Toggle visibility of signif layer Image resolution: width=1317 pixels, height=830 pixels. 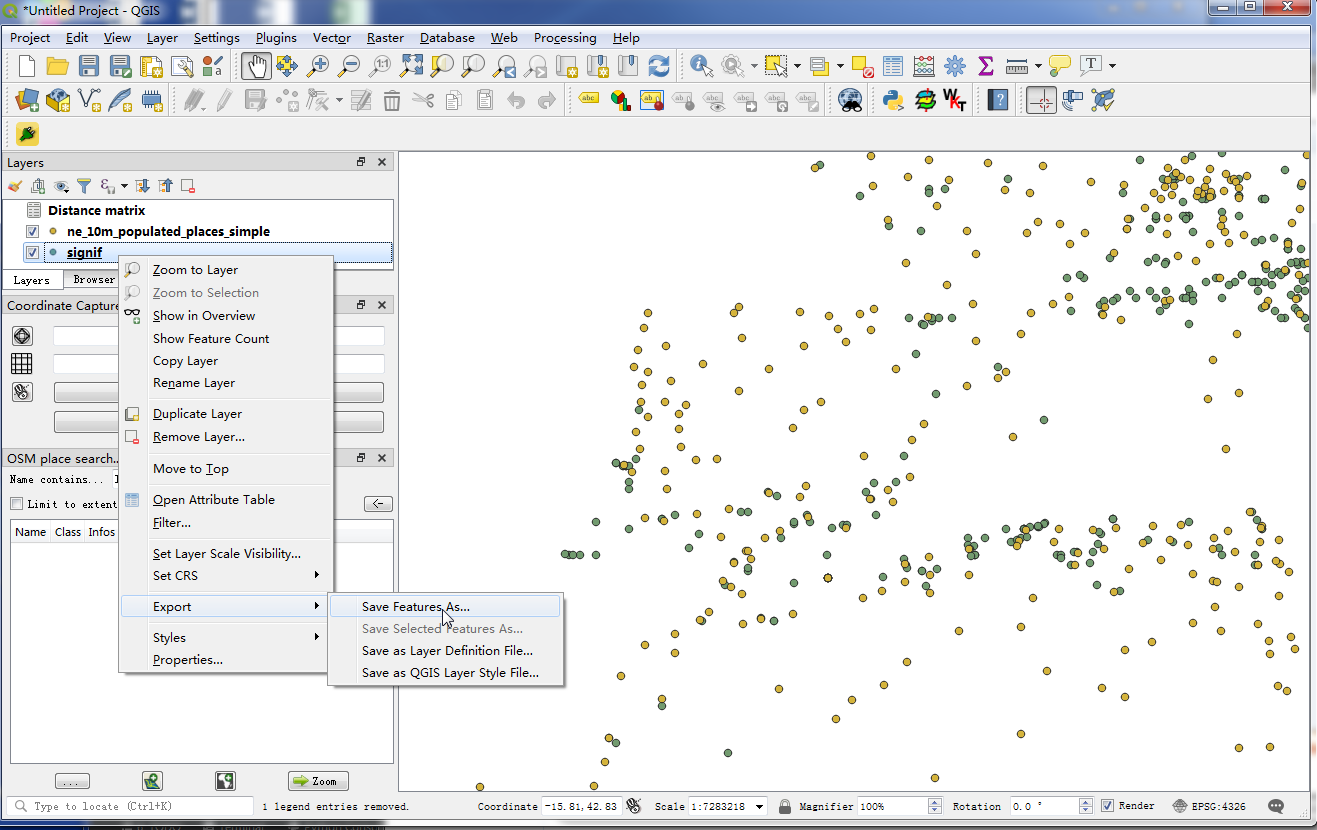pos(32,252)
